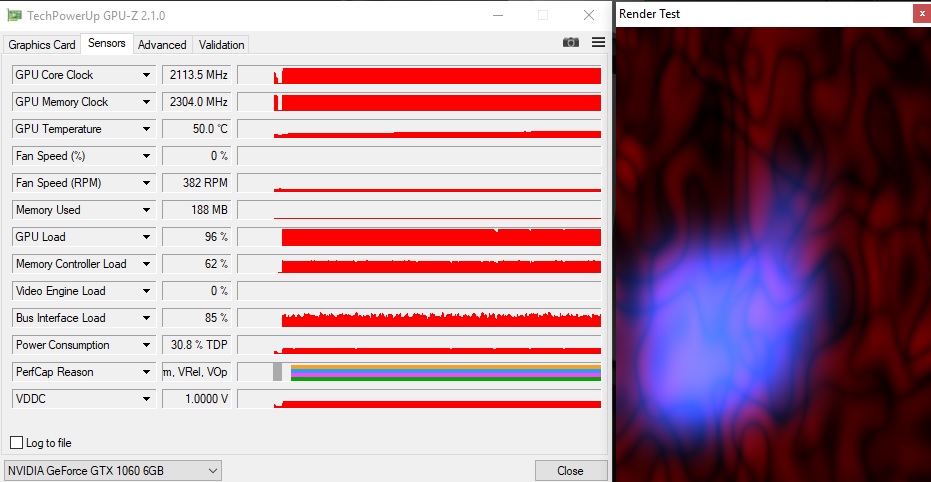Open the Bus Interface Load dropdown
The height and width of the screenshot is (482, 931).
146,318
